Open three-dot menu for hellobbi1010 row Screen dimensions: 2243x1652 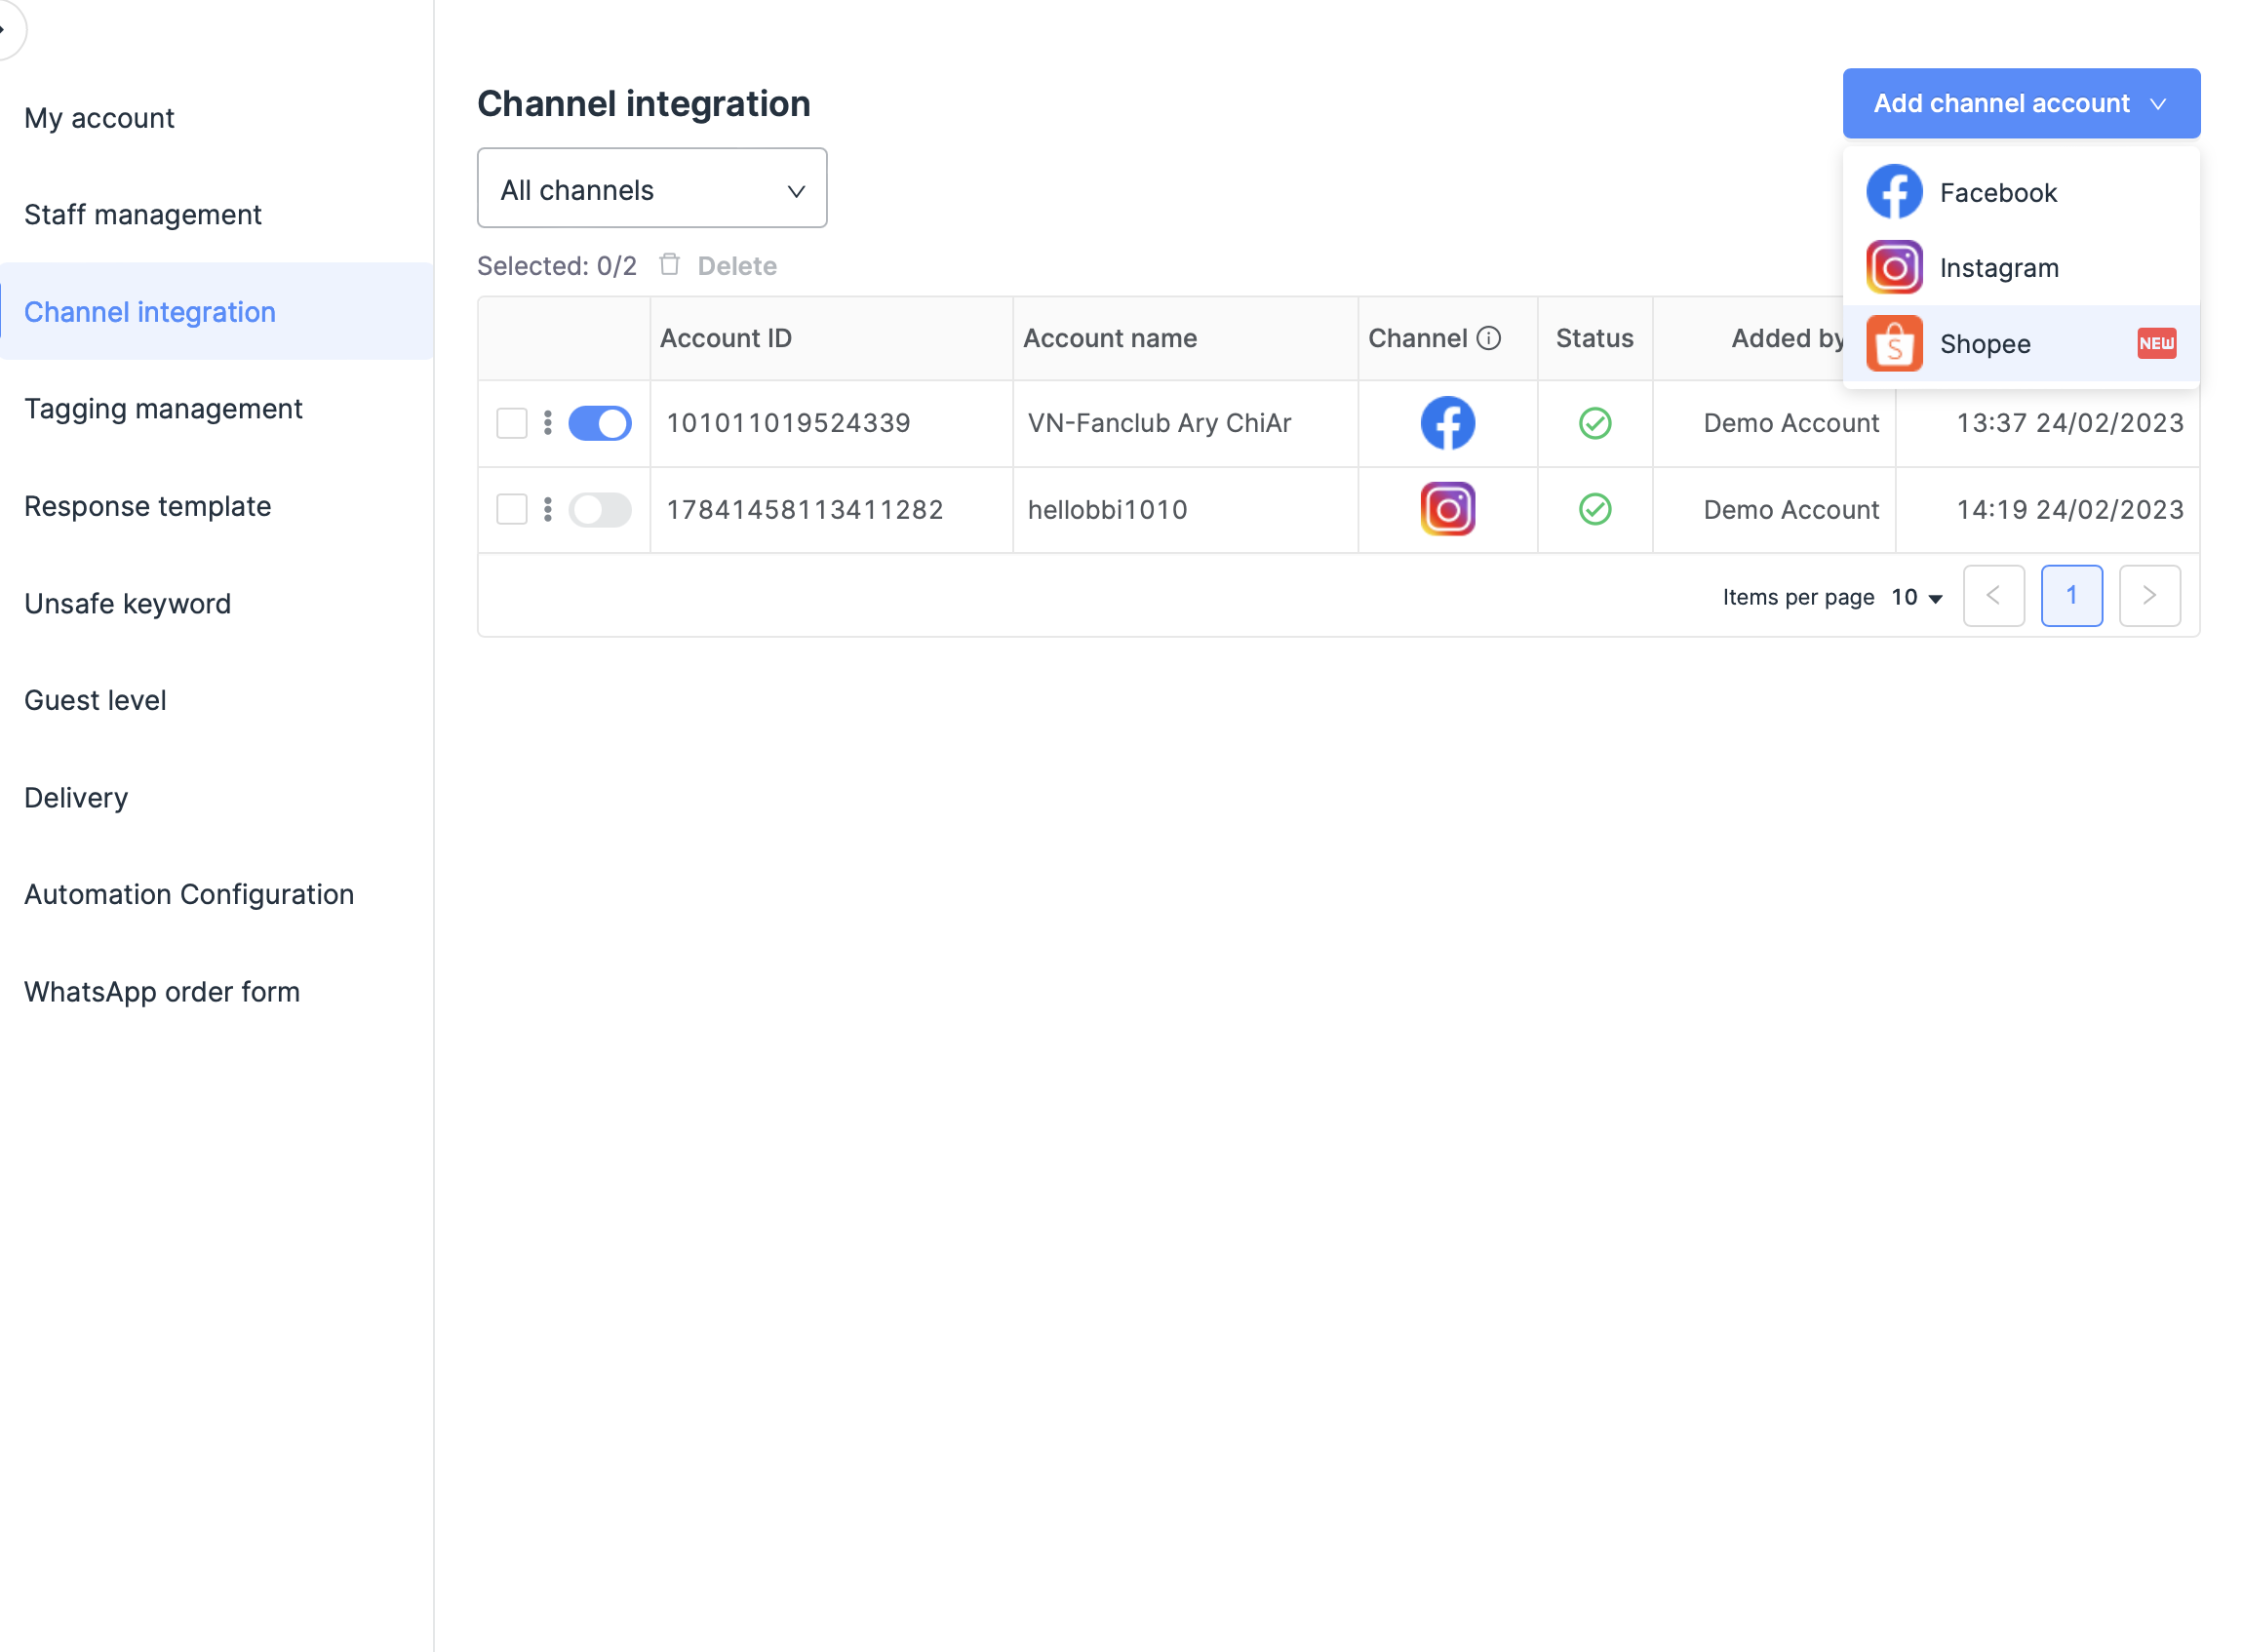(x=547, y=510)
